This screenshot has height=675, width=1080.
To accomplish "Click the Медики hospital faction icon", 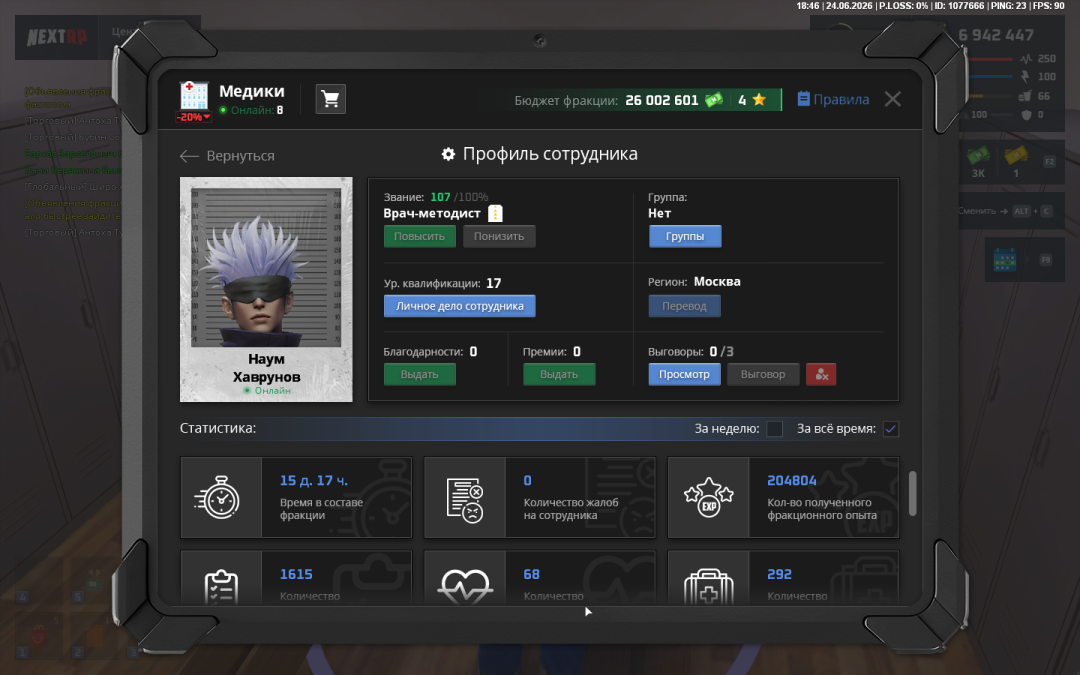I will (x=194, y=96).
